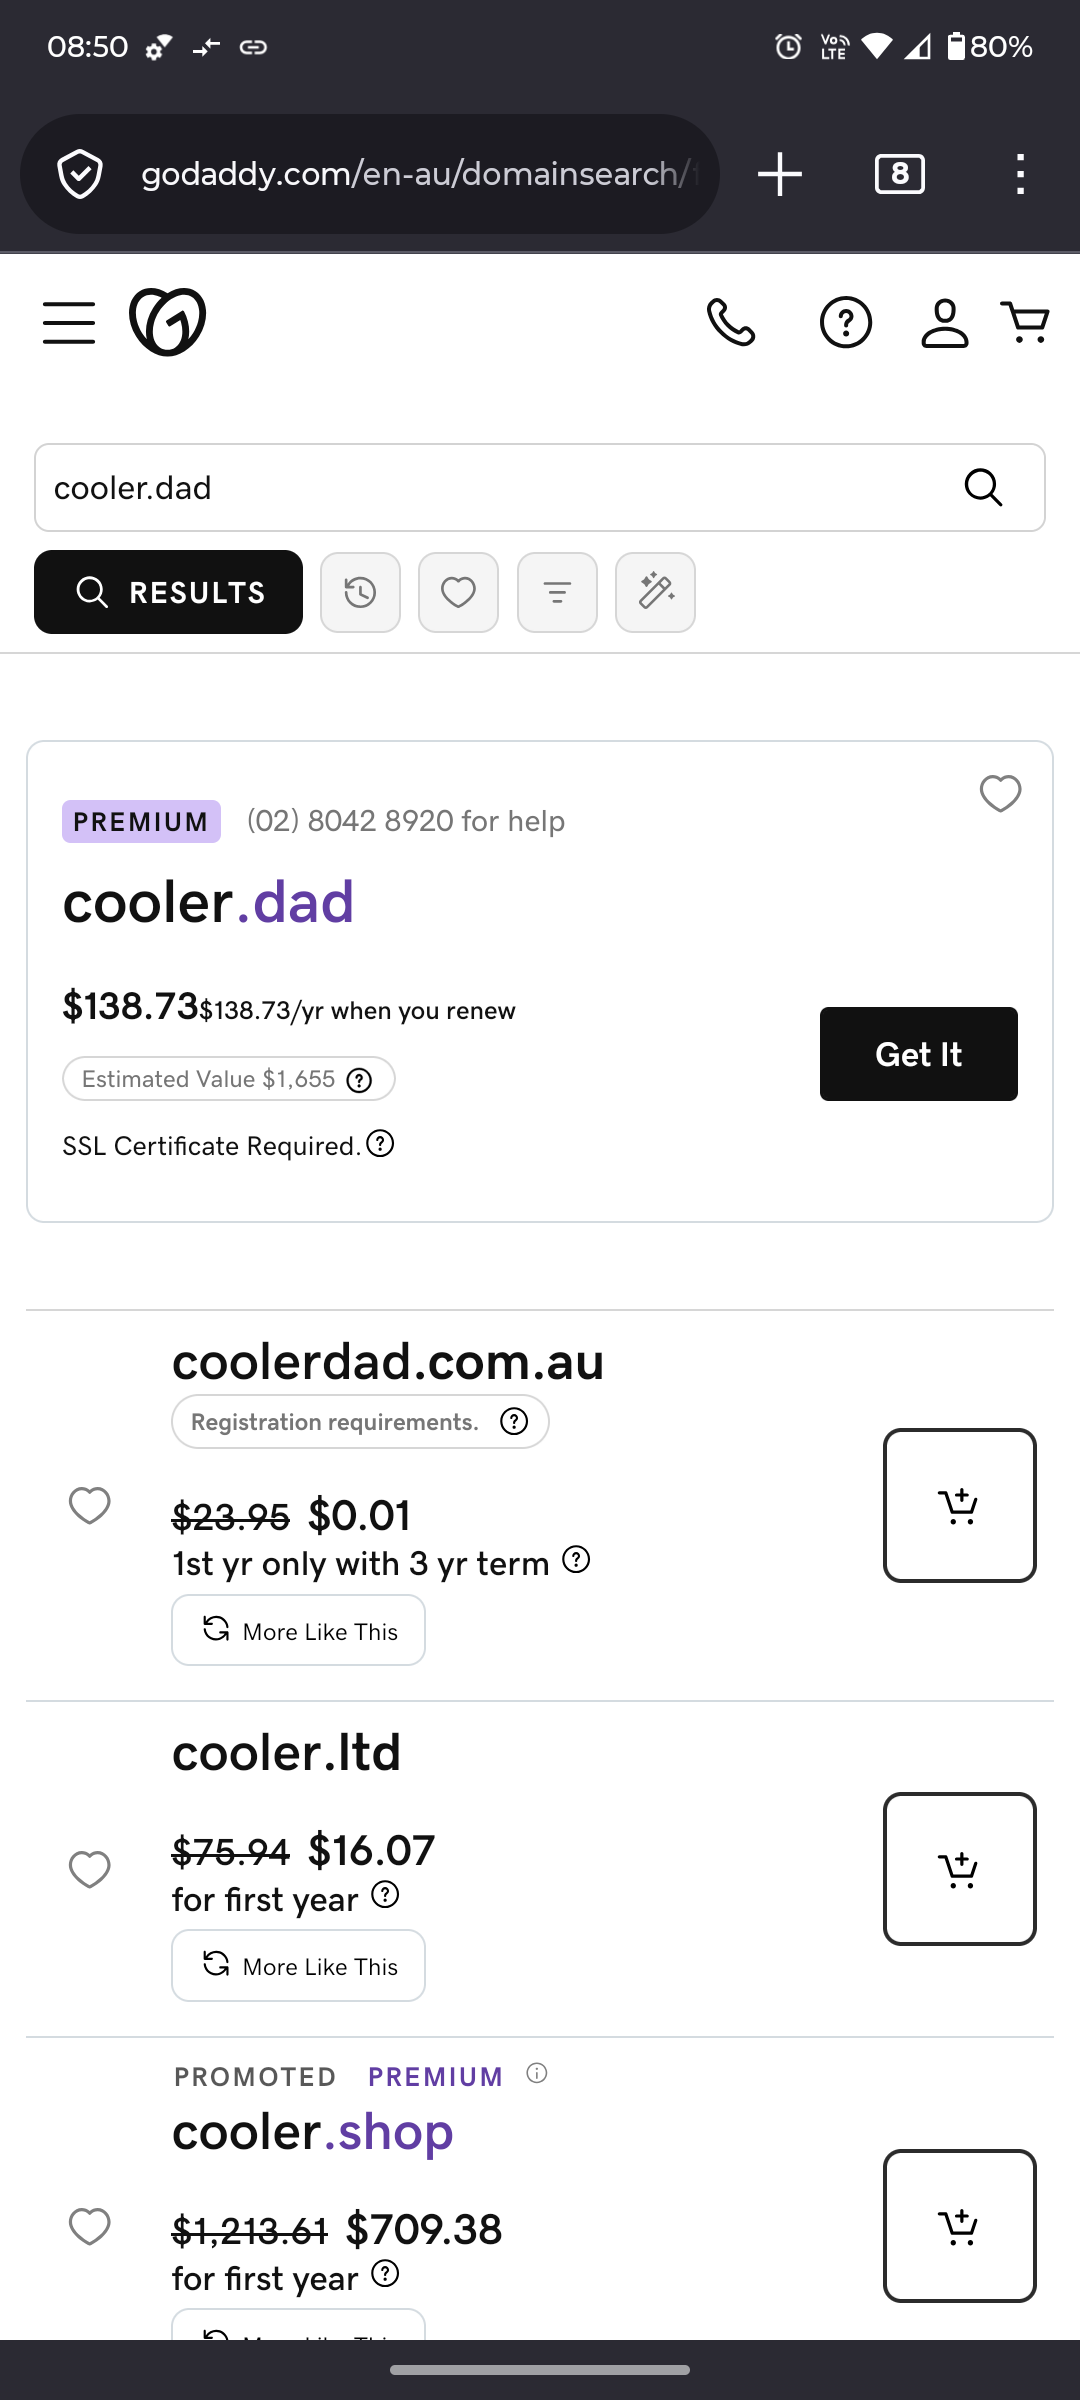Image resolution: width=1080 pixels, height=2400 pixels.
Task: Open the search history tab
Action: point(360,593)
